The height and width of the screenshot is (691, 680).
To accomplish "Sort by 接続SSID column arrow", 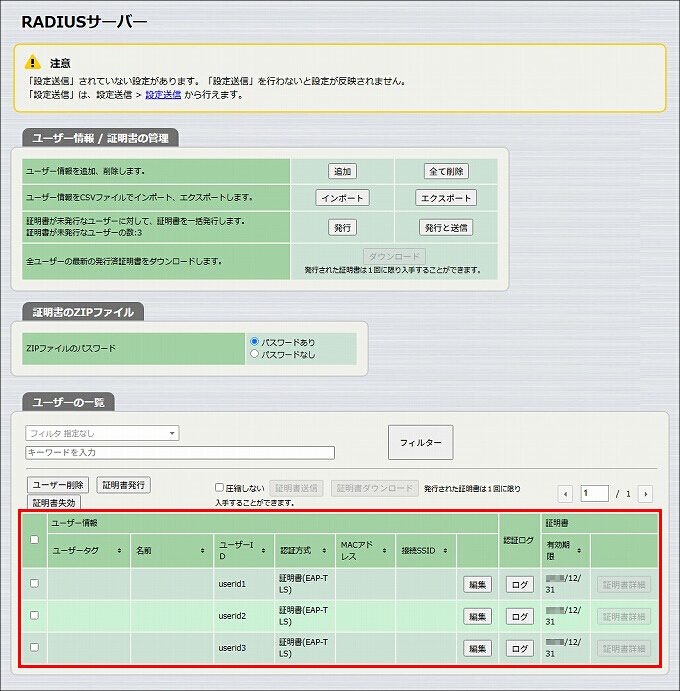I will (446, 550).
